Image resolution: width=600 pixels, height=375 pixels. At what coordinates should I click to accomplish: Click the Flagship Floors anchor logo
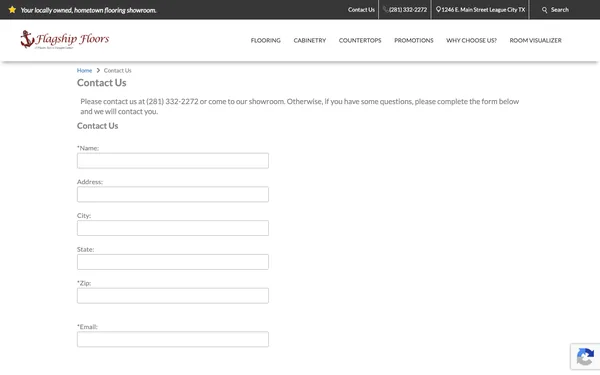pos(65,39)
